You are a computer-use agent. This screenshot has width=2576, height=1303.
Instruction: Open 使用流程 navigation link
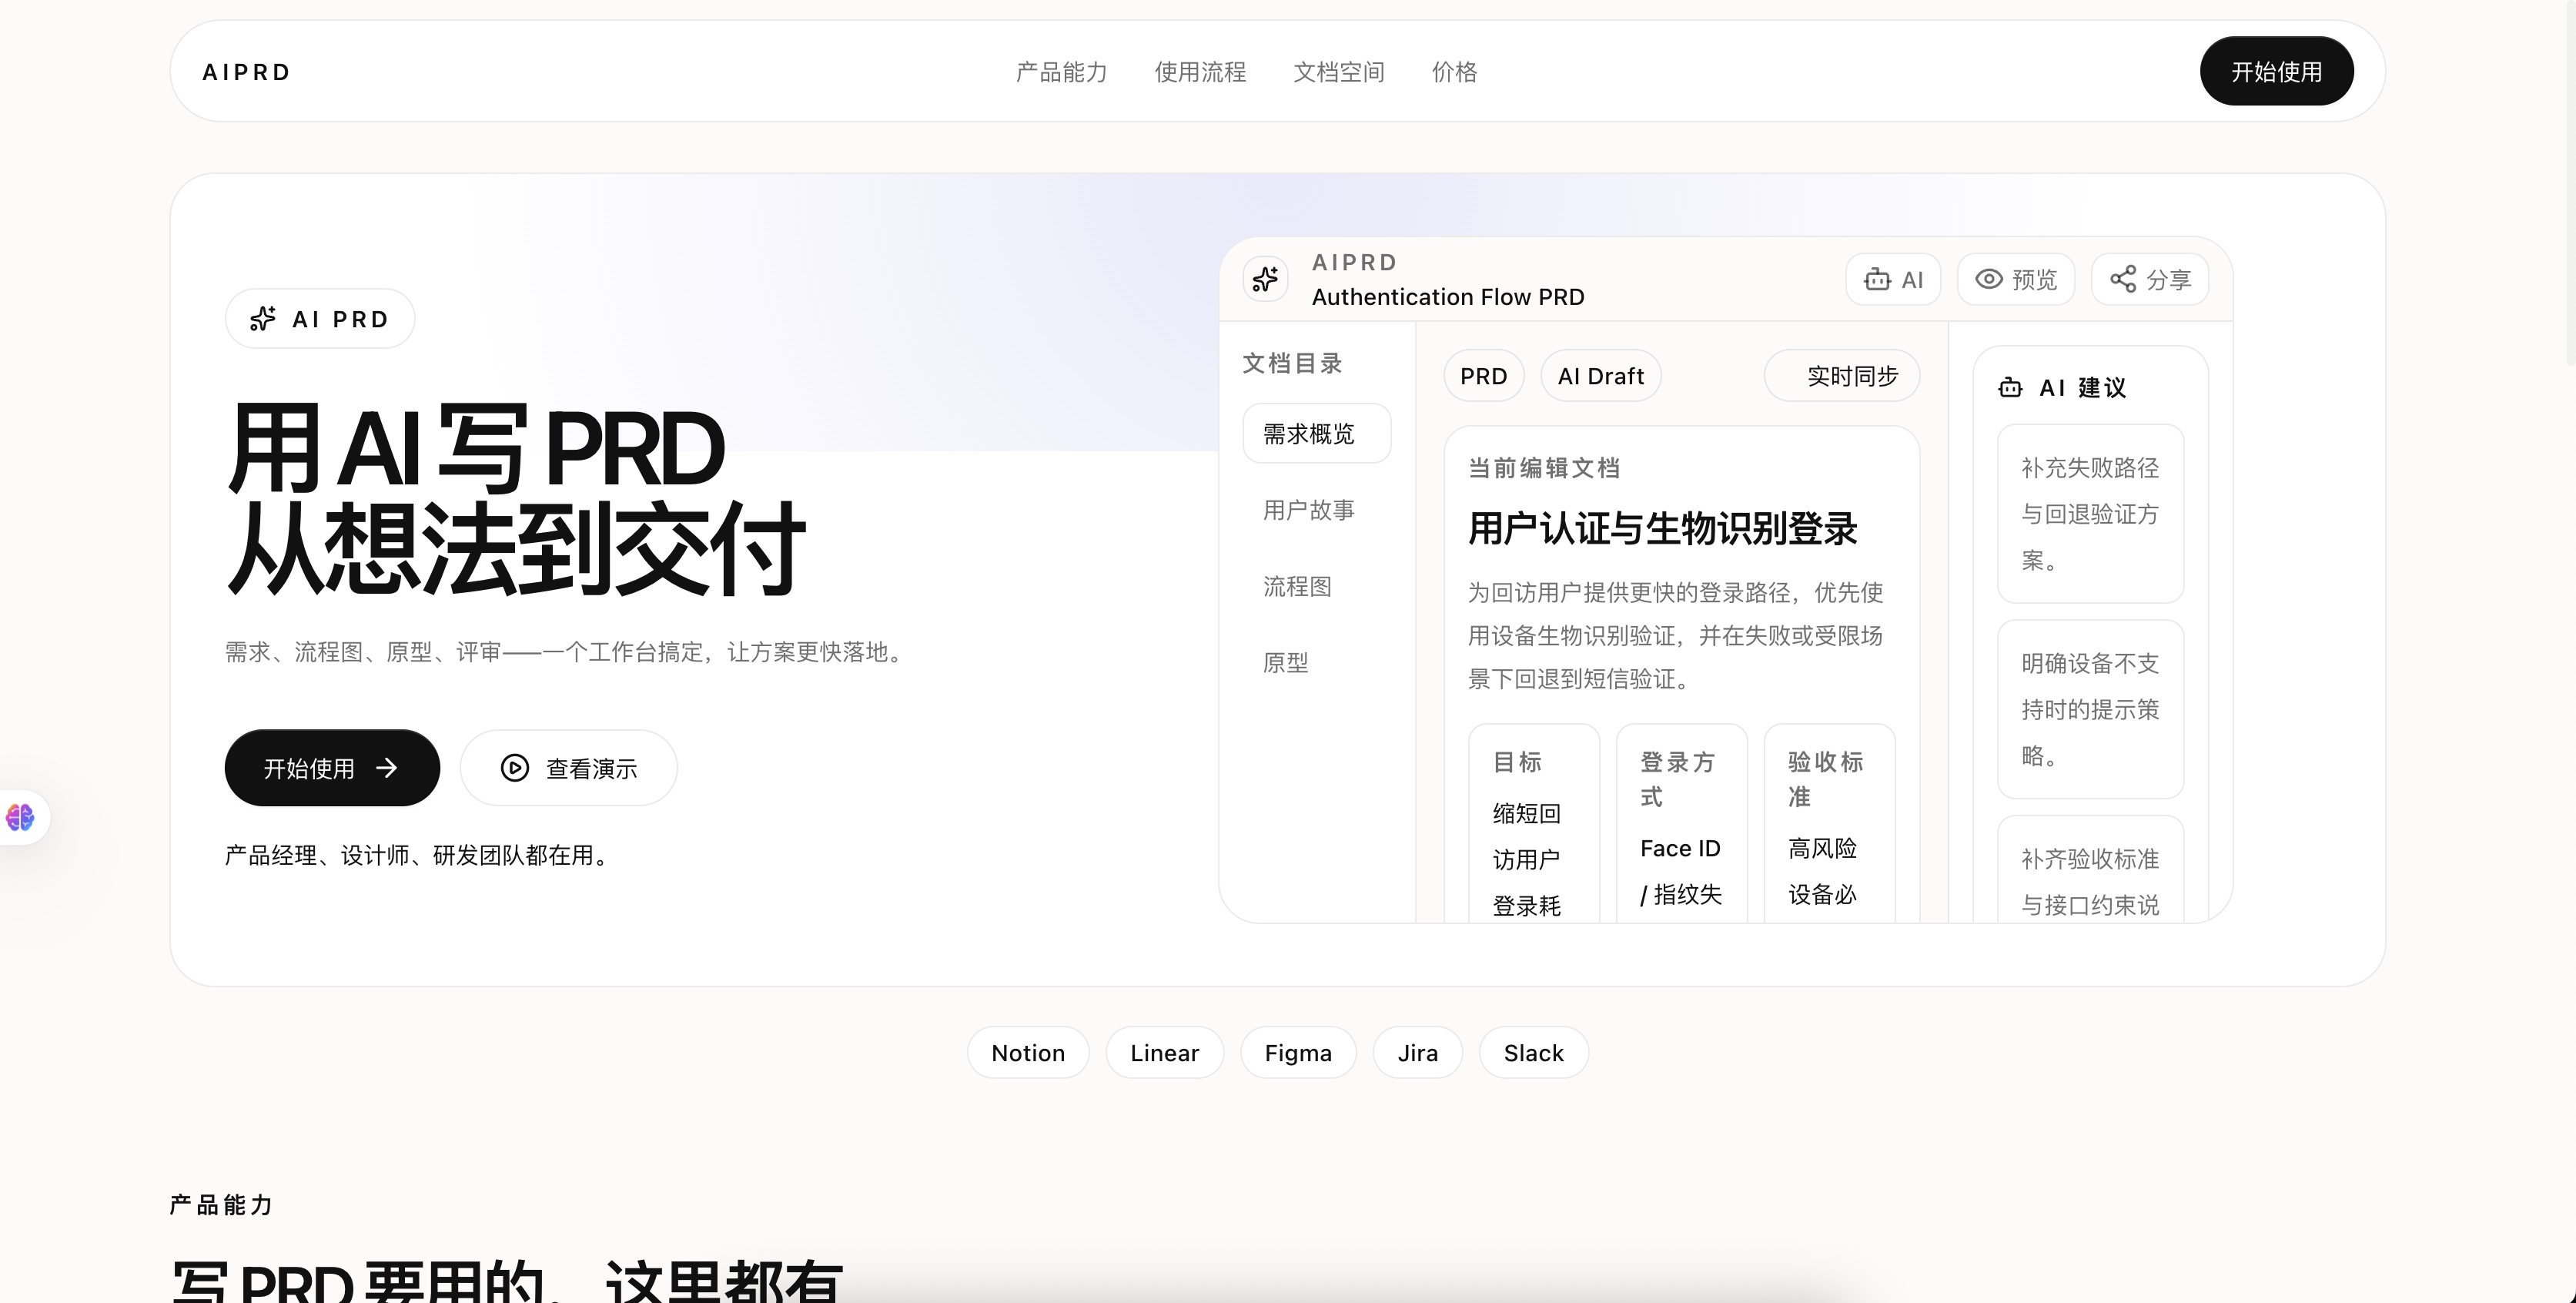(x=1200, y=72)
